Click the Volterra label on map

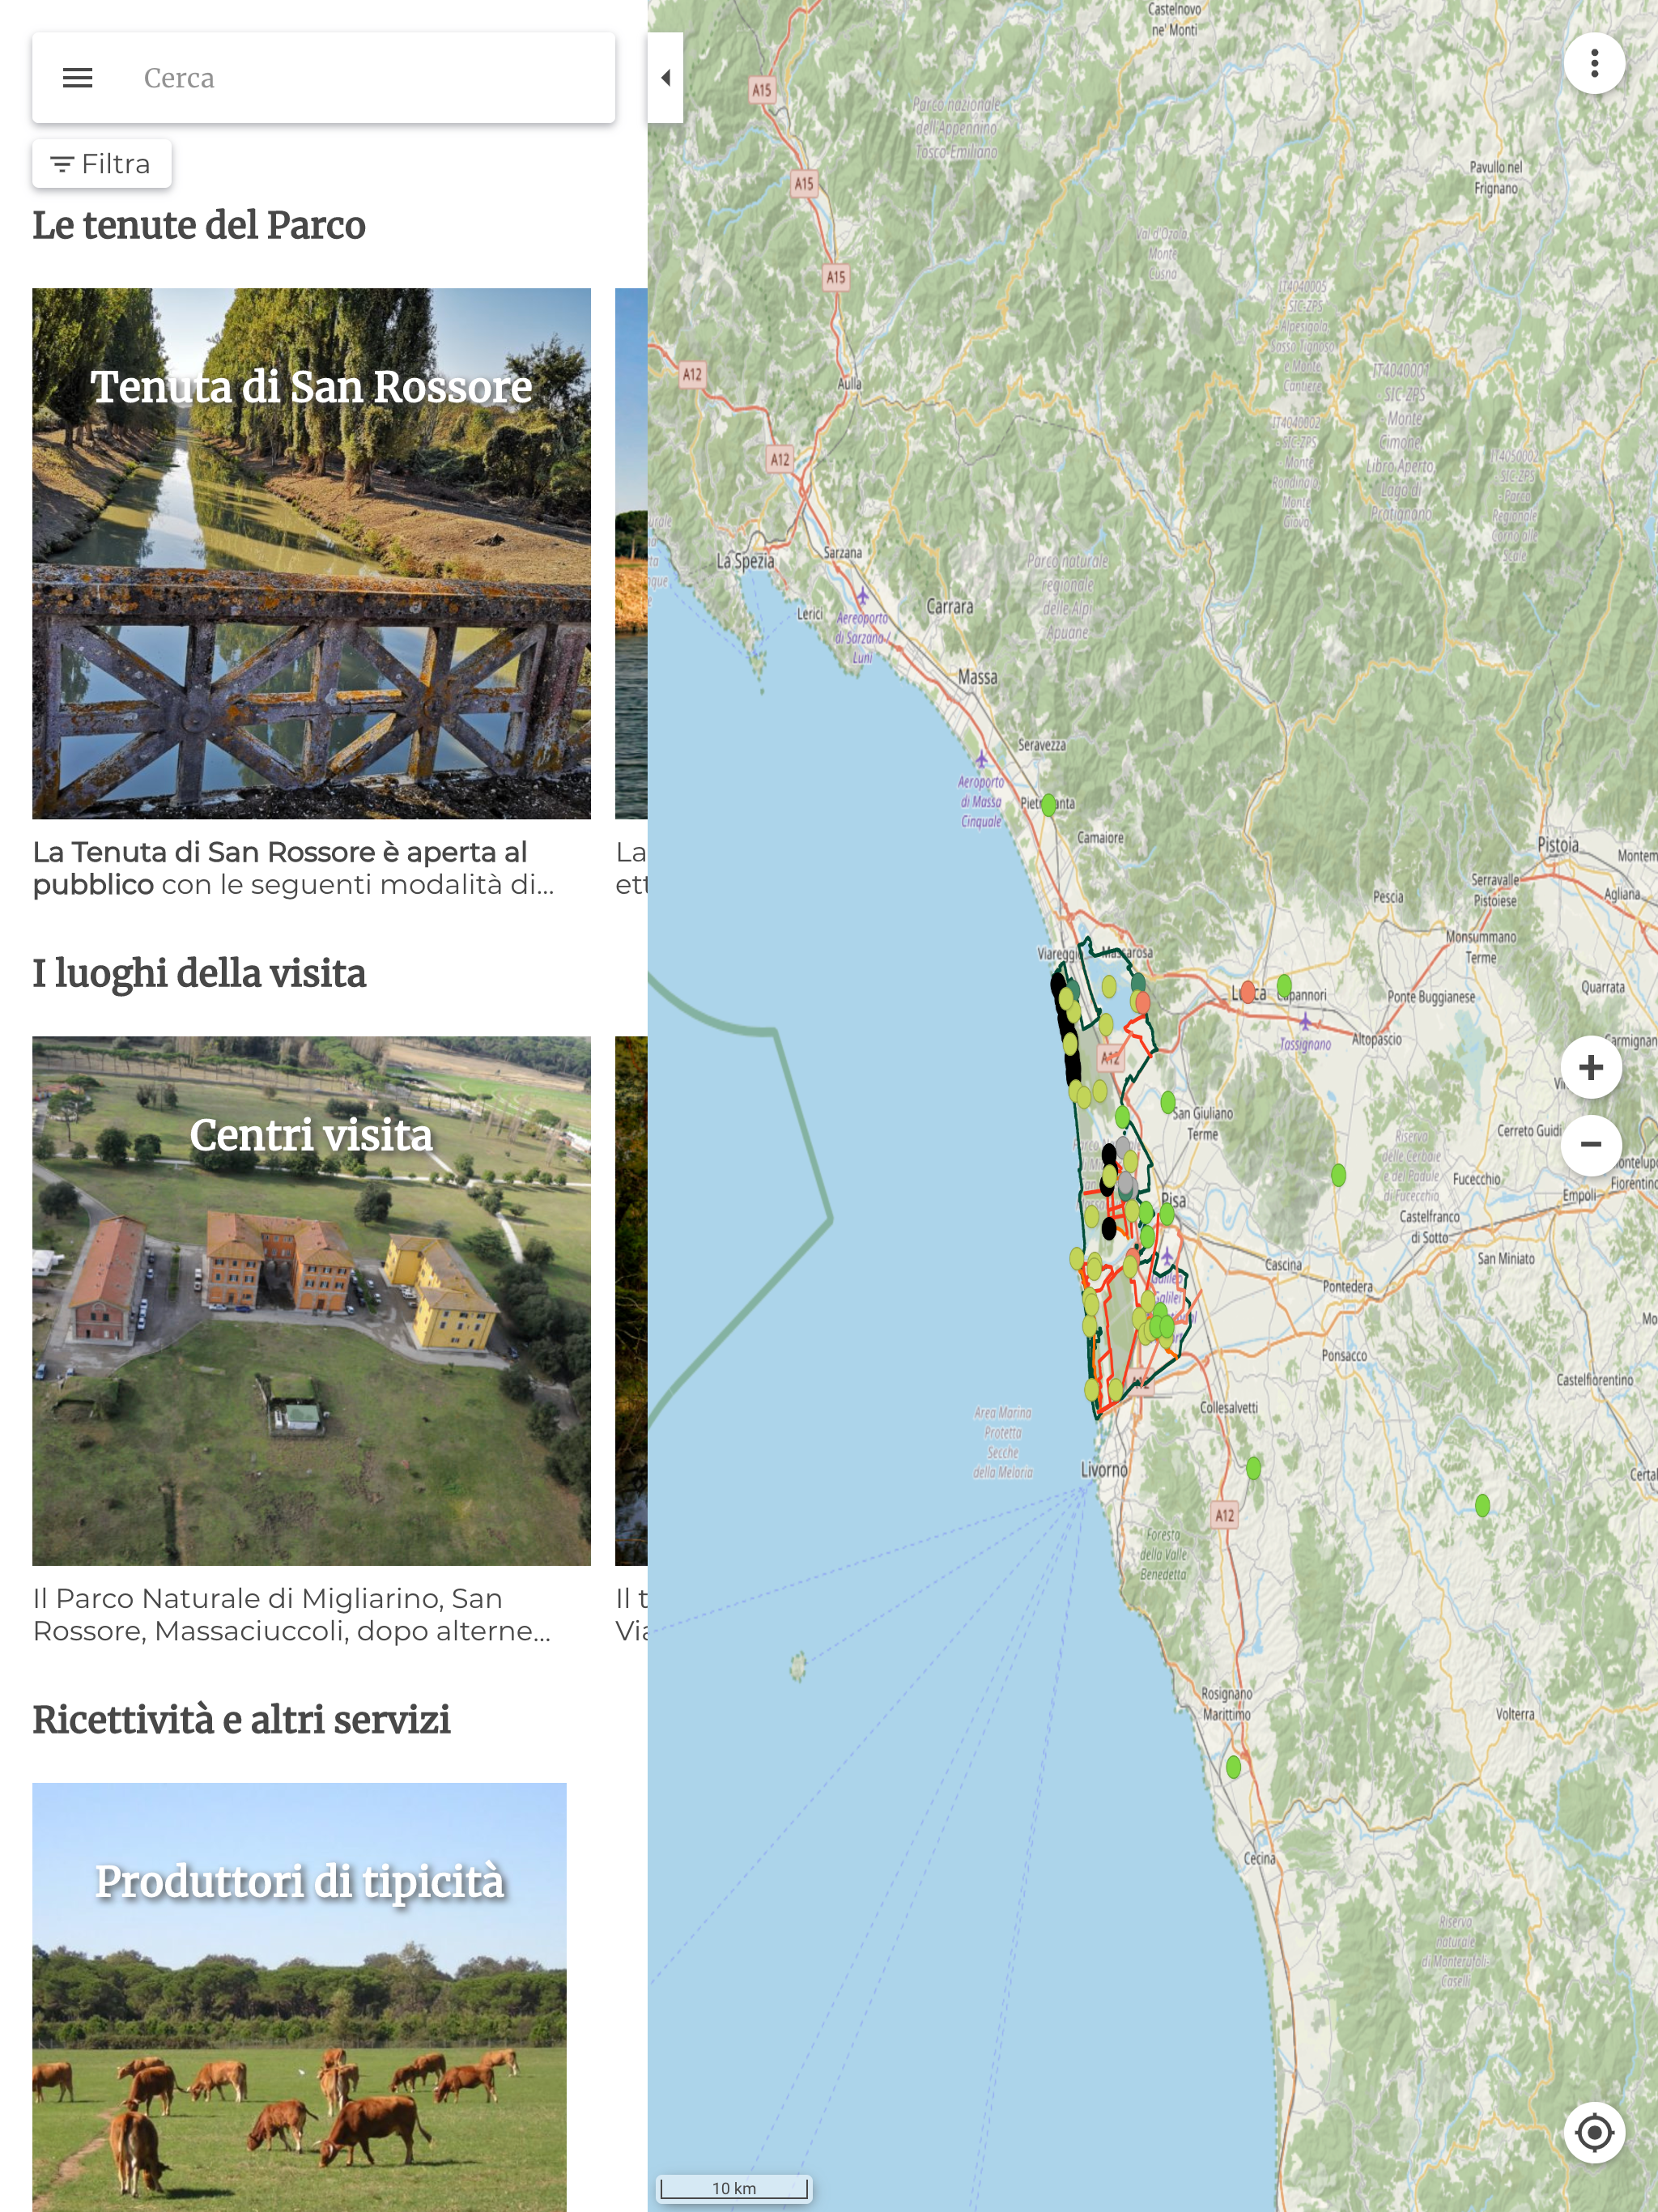(x=1515, y=1714)
